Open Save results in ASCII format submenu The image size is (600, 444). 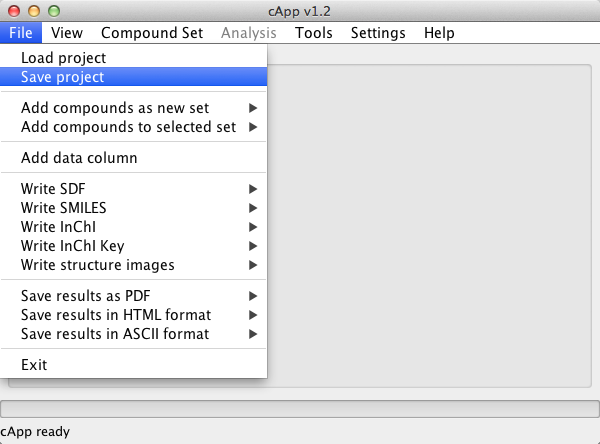(133, 334)
